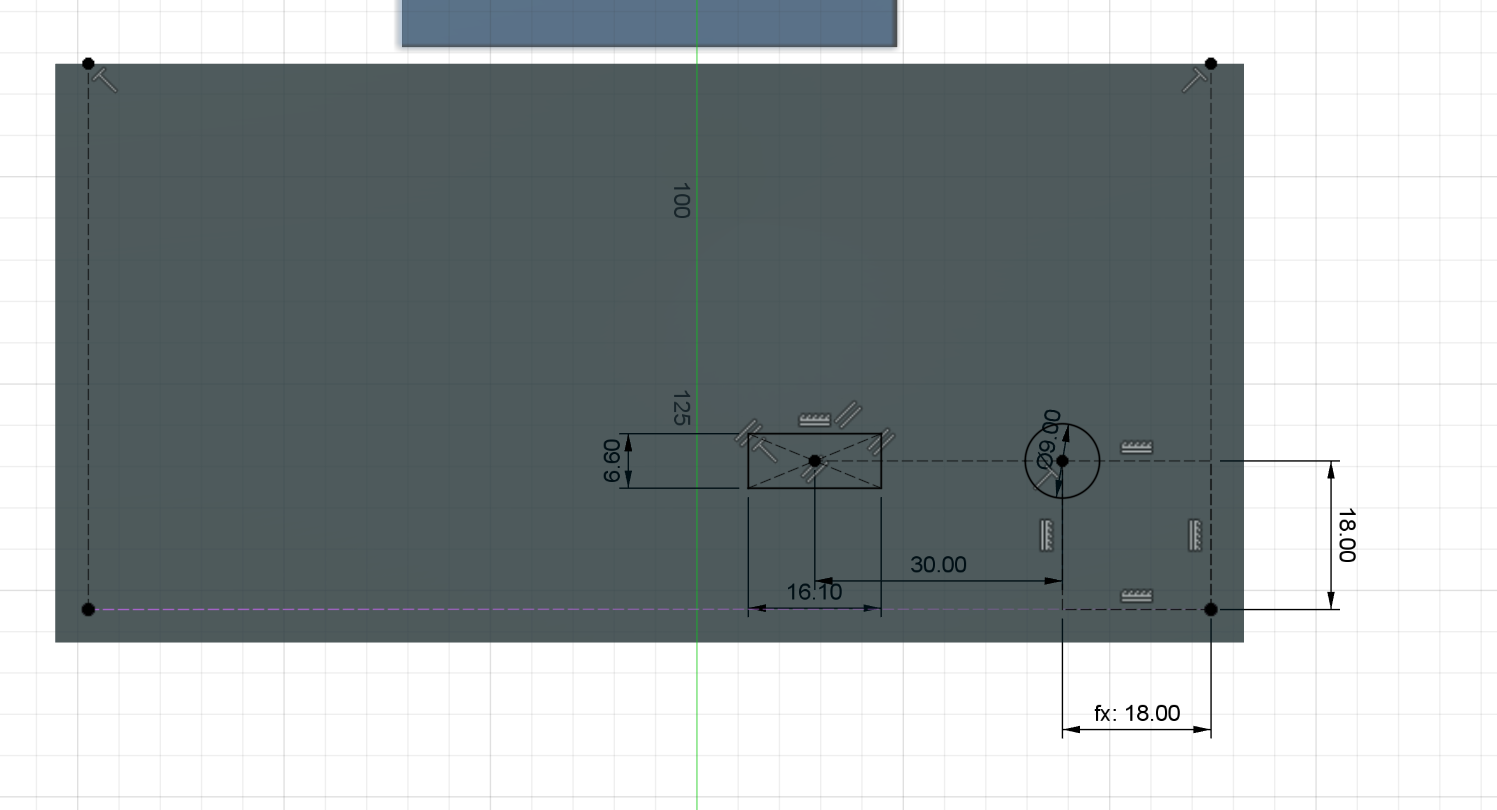The image size is (1497, 810).
Task: Click the 125 axis label
Action: (x=681, y=409)
